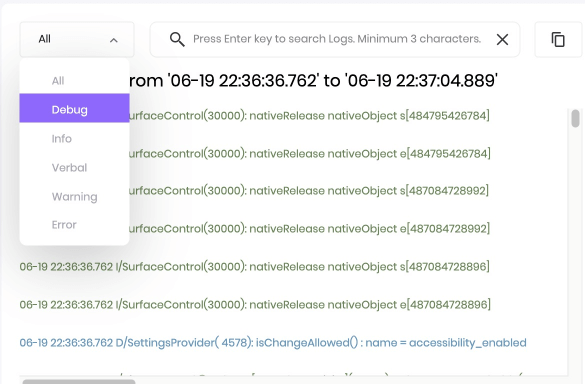
Task: Click log line nativeObject s[484795426784]
Action: pyautogui.click(x=309, y=116)
